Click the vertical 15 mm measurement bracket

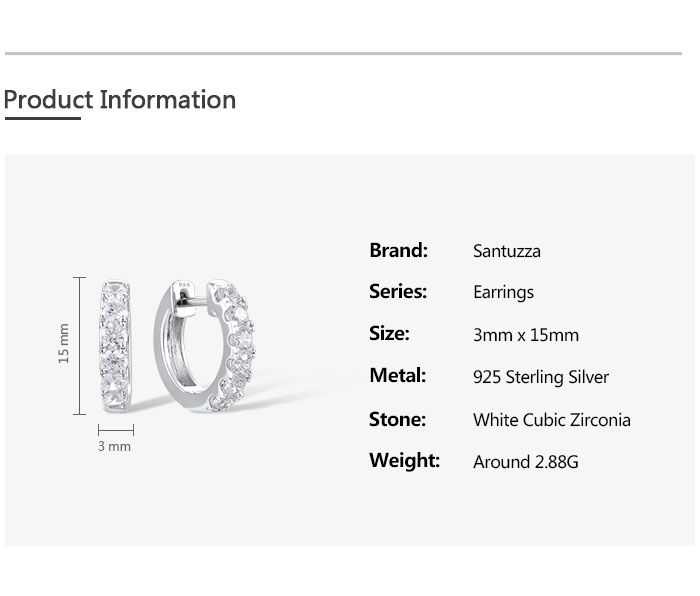[x=80, y=345]
